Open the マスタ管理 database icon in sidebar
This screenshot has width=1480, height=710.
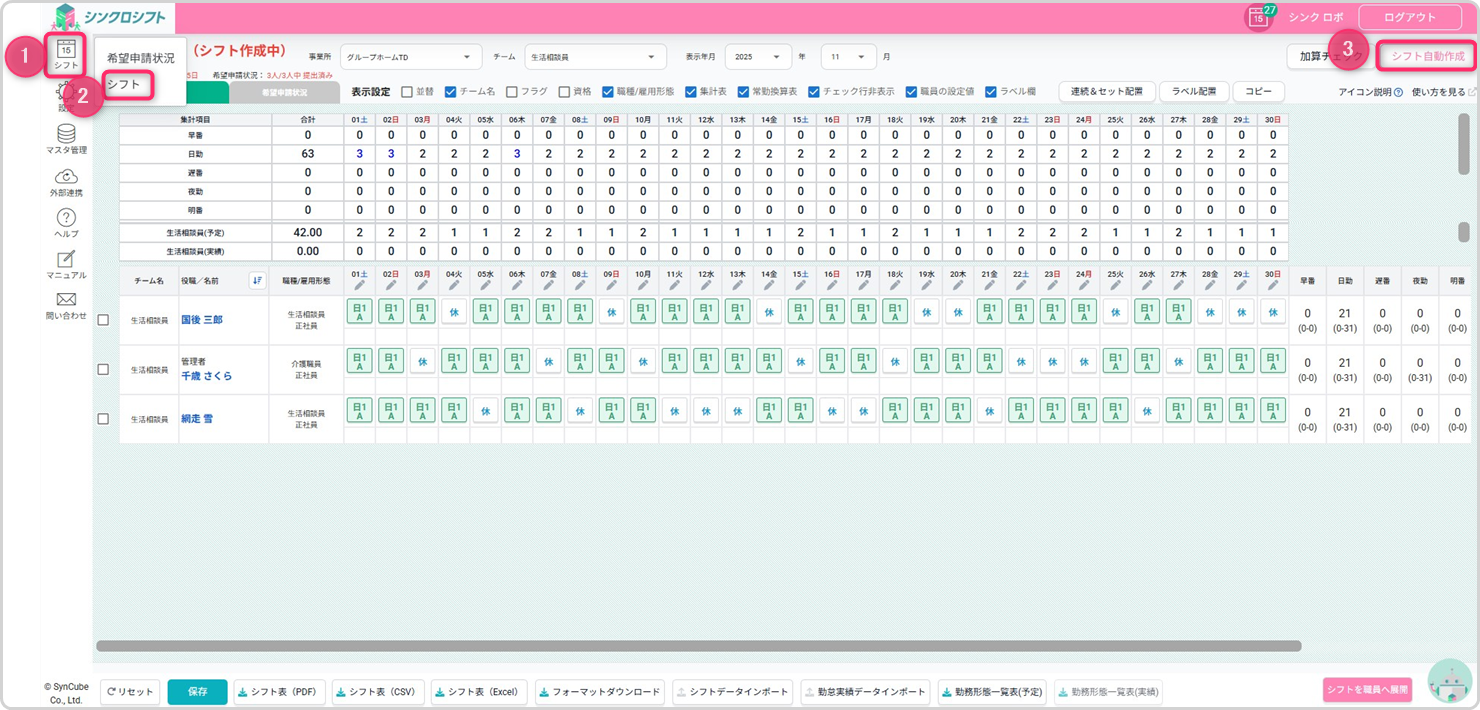click(x=66, y=134)
